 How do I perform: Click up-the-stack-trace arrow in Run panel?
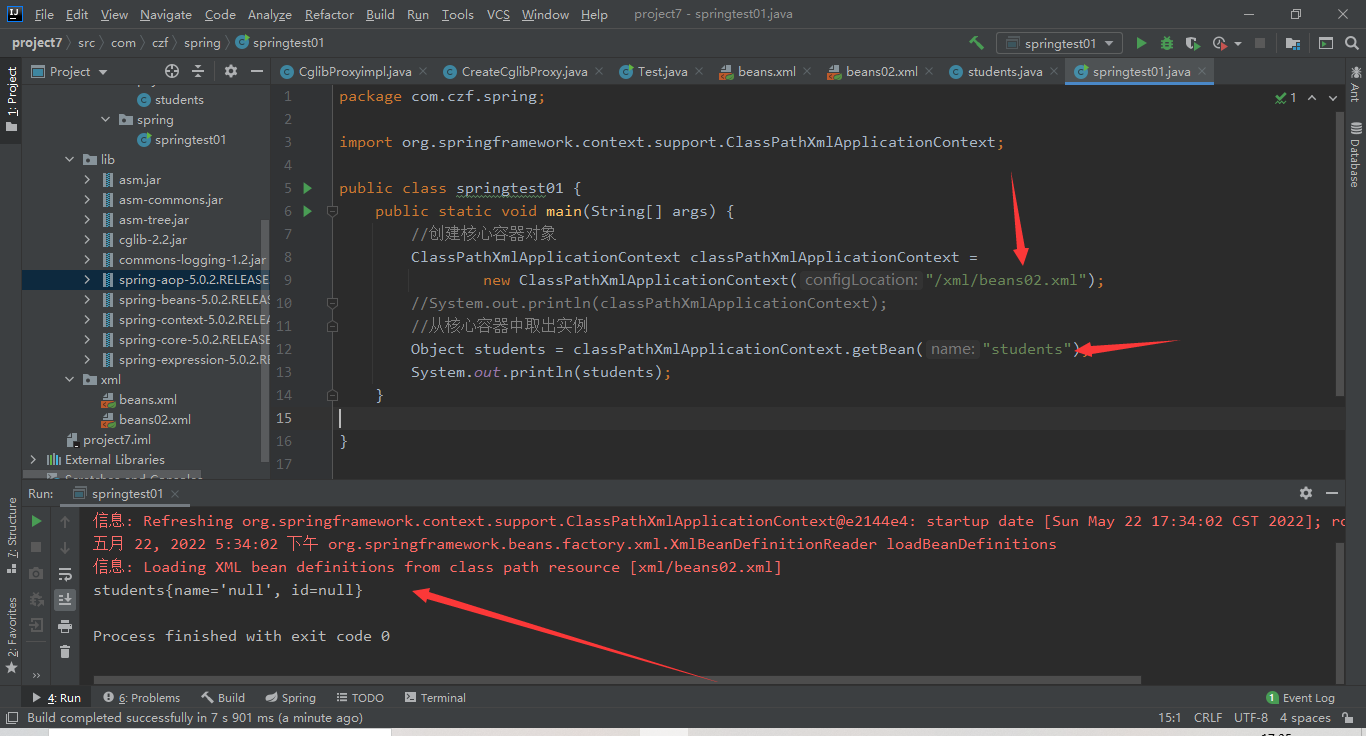(65, 521)
